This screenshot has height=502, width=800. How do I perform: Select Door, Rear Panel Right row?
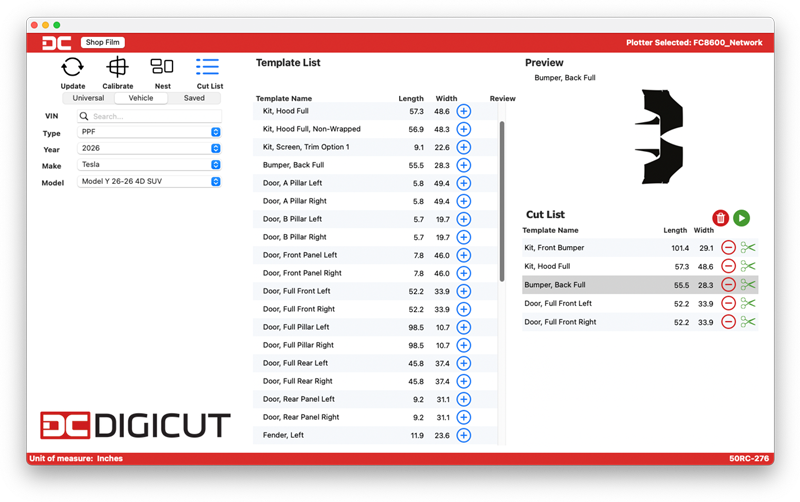[375, 417]
